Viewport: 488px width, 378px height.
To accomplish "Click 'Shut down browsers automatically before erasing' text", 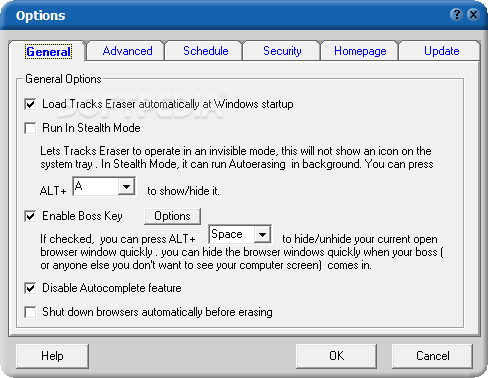I will pos(157,312).
